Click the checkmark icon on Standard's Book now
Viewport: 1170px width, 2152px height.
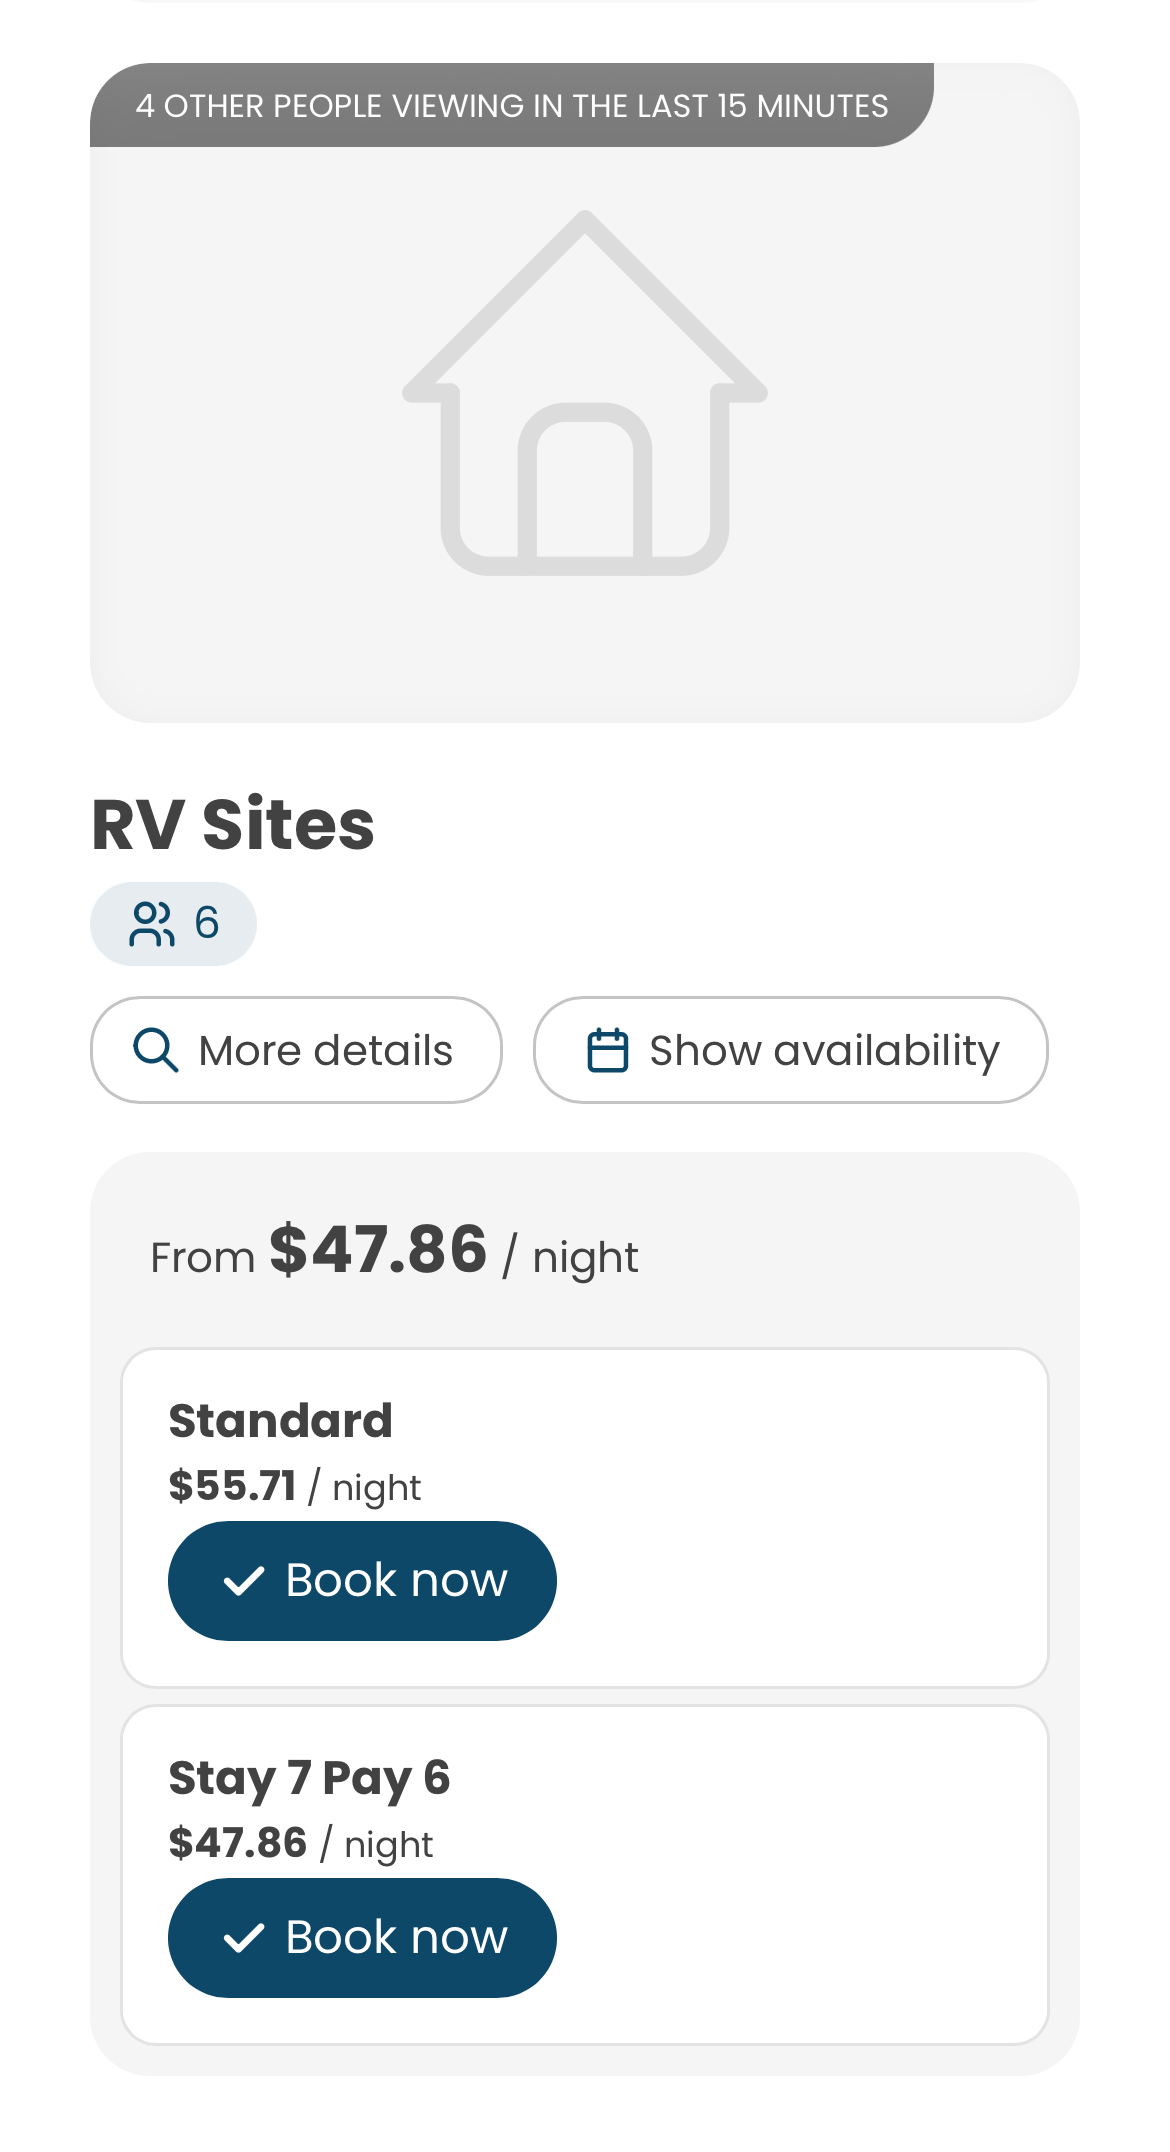click(x=243, y=1581)
